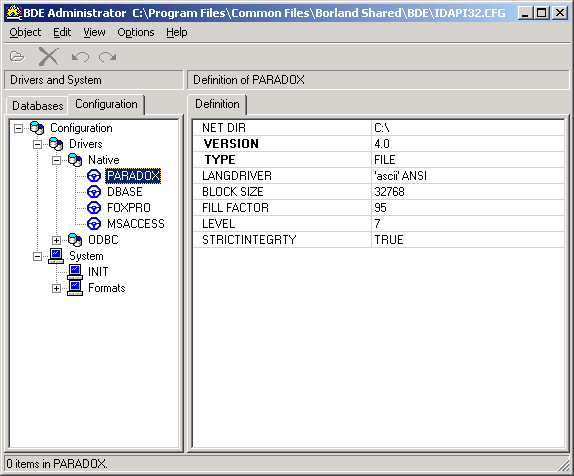
Task: Click the LEVEL parameter name
Action: (x=219, y=224)
